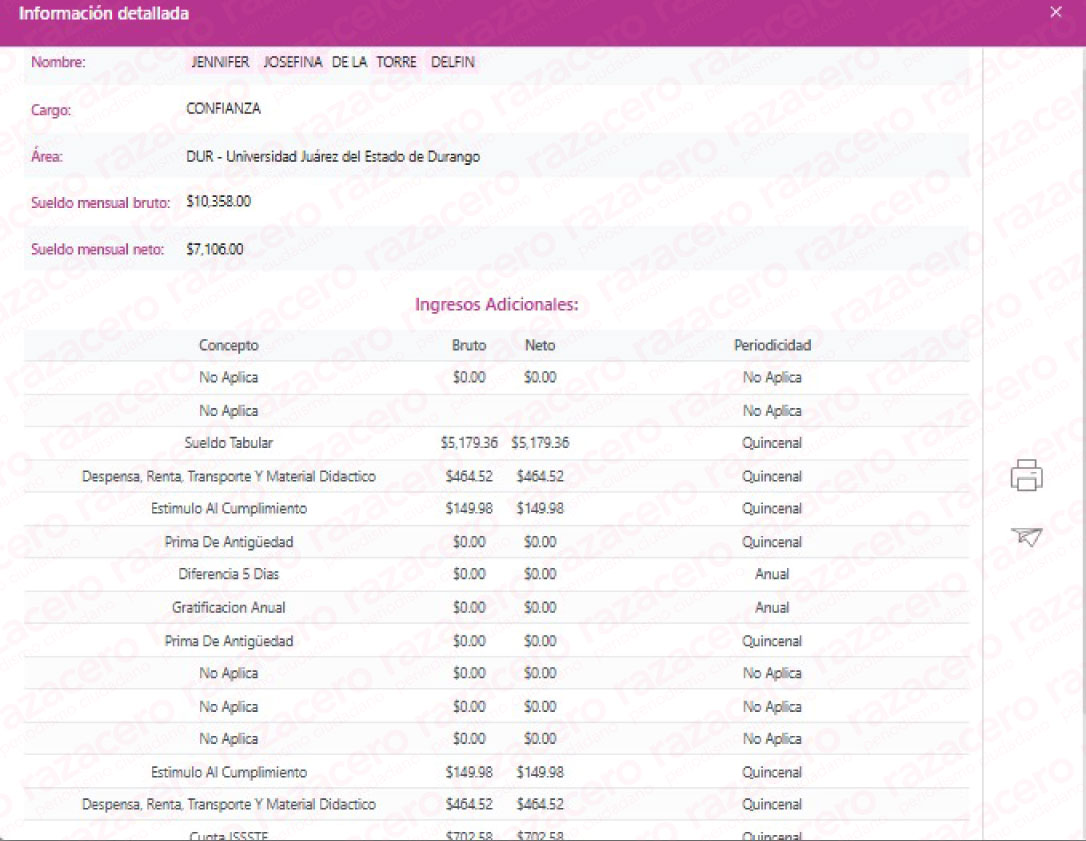Click the $10,358.00 gross monthly salary
Viewport: 1086px width, 841px height.
(x=218, y=202)
